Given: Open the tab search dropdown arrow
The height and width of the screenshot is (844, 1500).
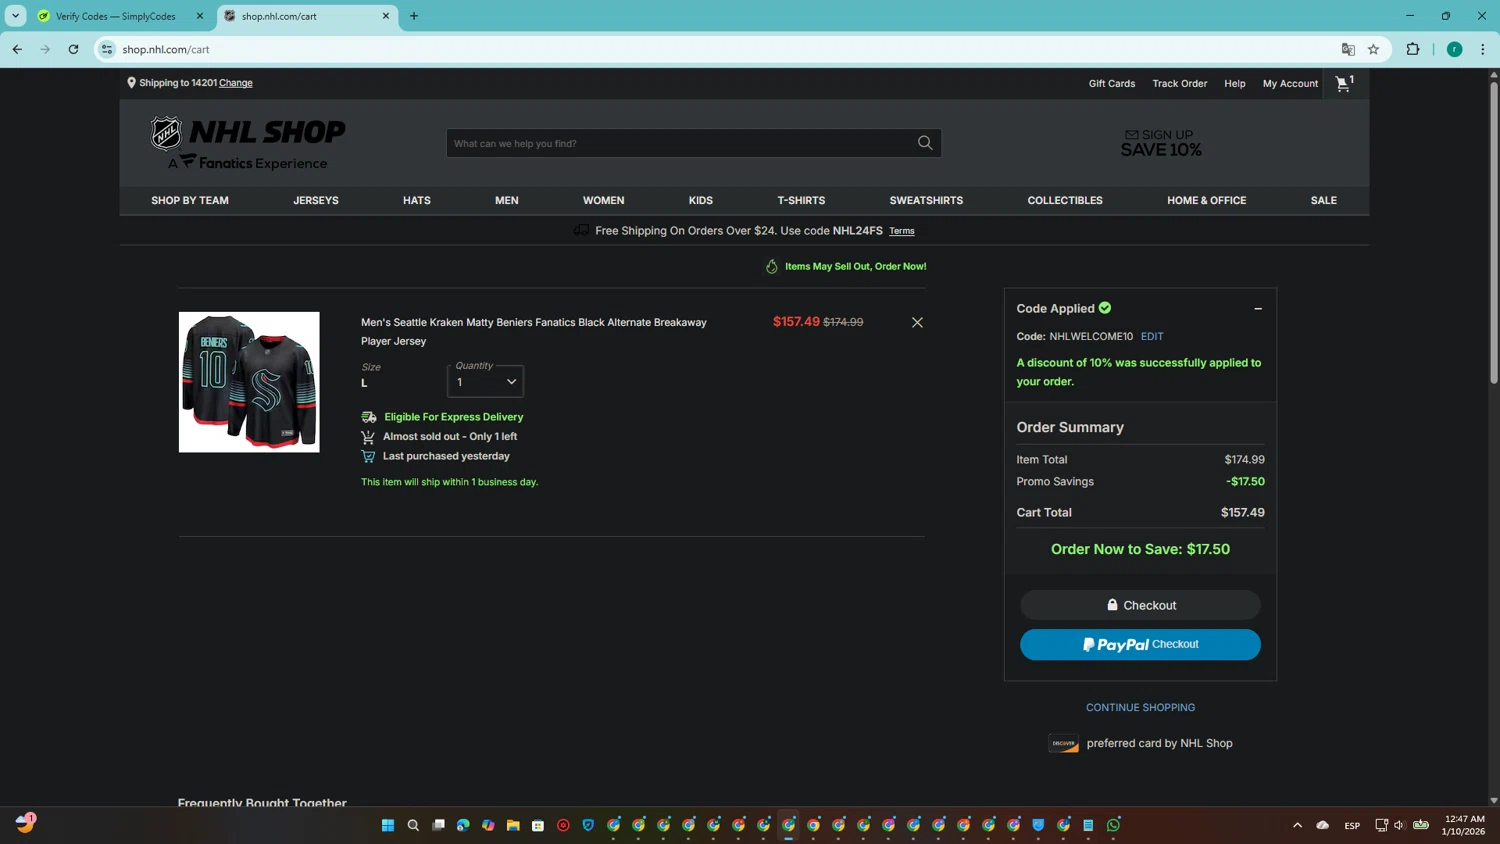Looking at the screenshot, I should click(x=15, y=16).
